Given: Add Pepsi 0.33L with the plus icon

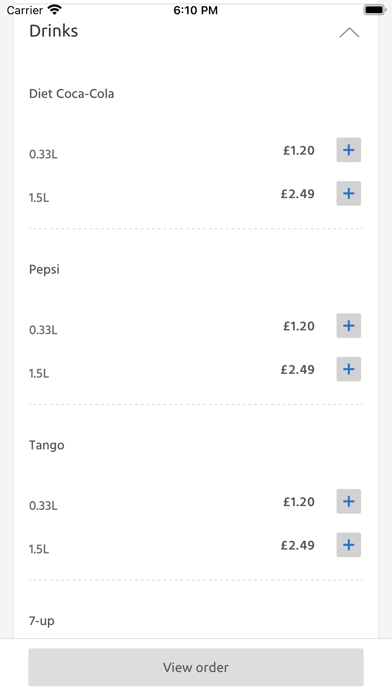Looking at the screenshot, I should [348, 326].
